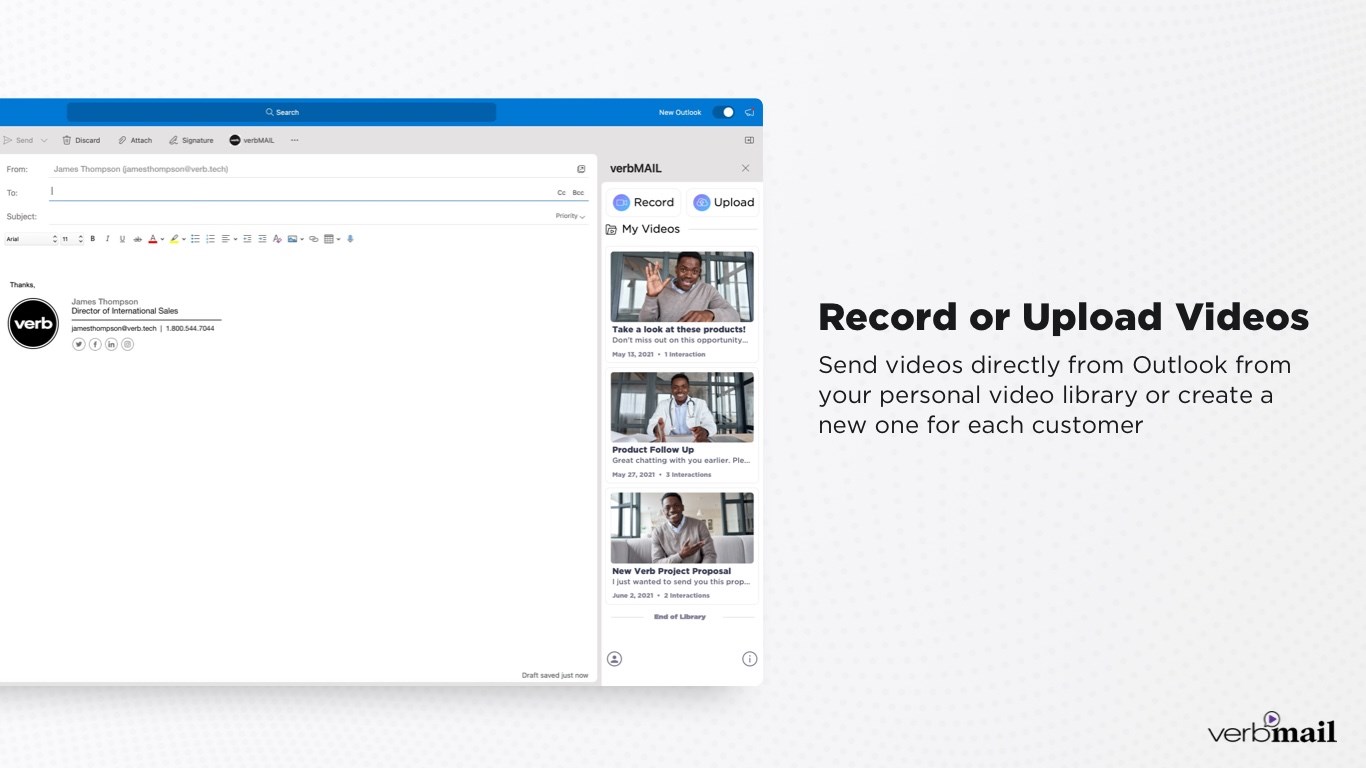Insert a bulleted list
The width and height of the screenshot is (1366, 768).
tap(195, 239)
